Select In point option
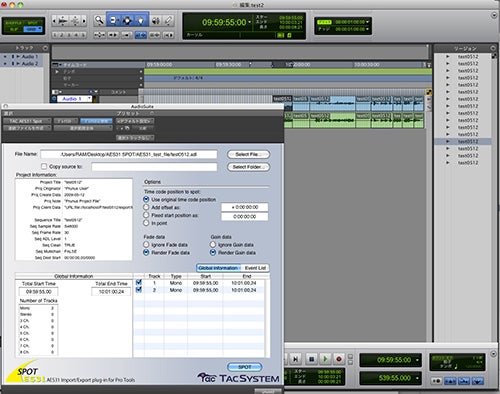 point(146,223)
